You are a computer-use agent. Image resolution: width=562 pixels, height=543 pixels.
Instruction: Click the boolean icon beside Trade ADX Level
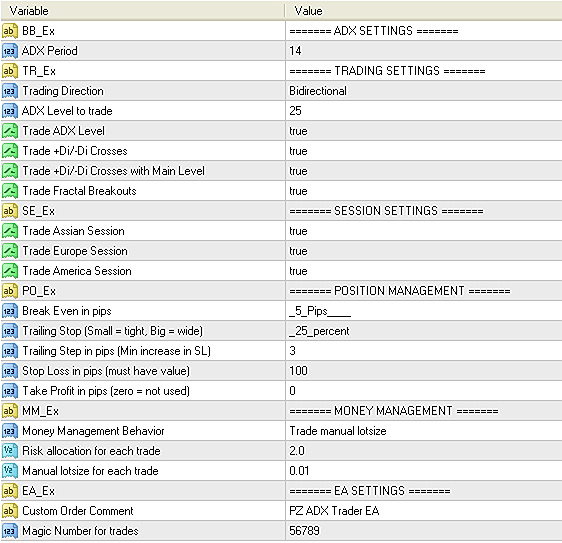pyautogui.click(x=10, y=131)
